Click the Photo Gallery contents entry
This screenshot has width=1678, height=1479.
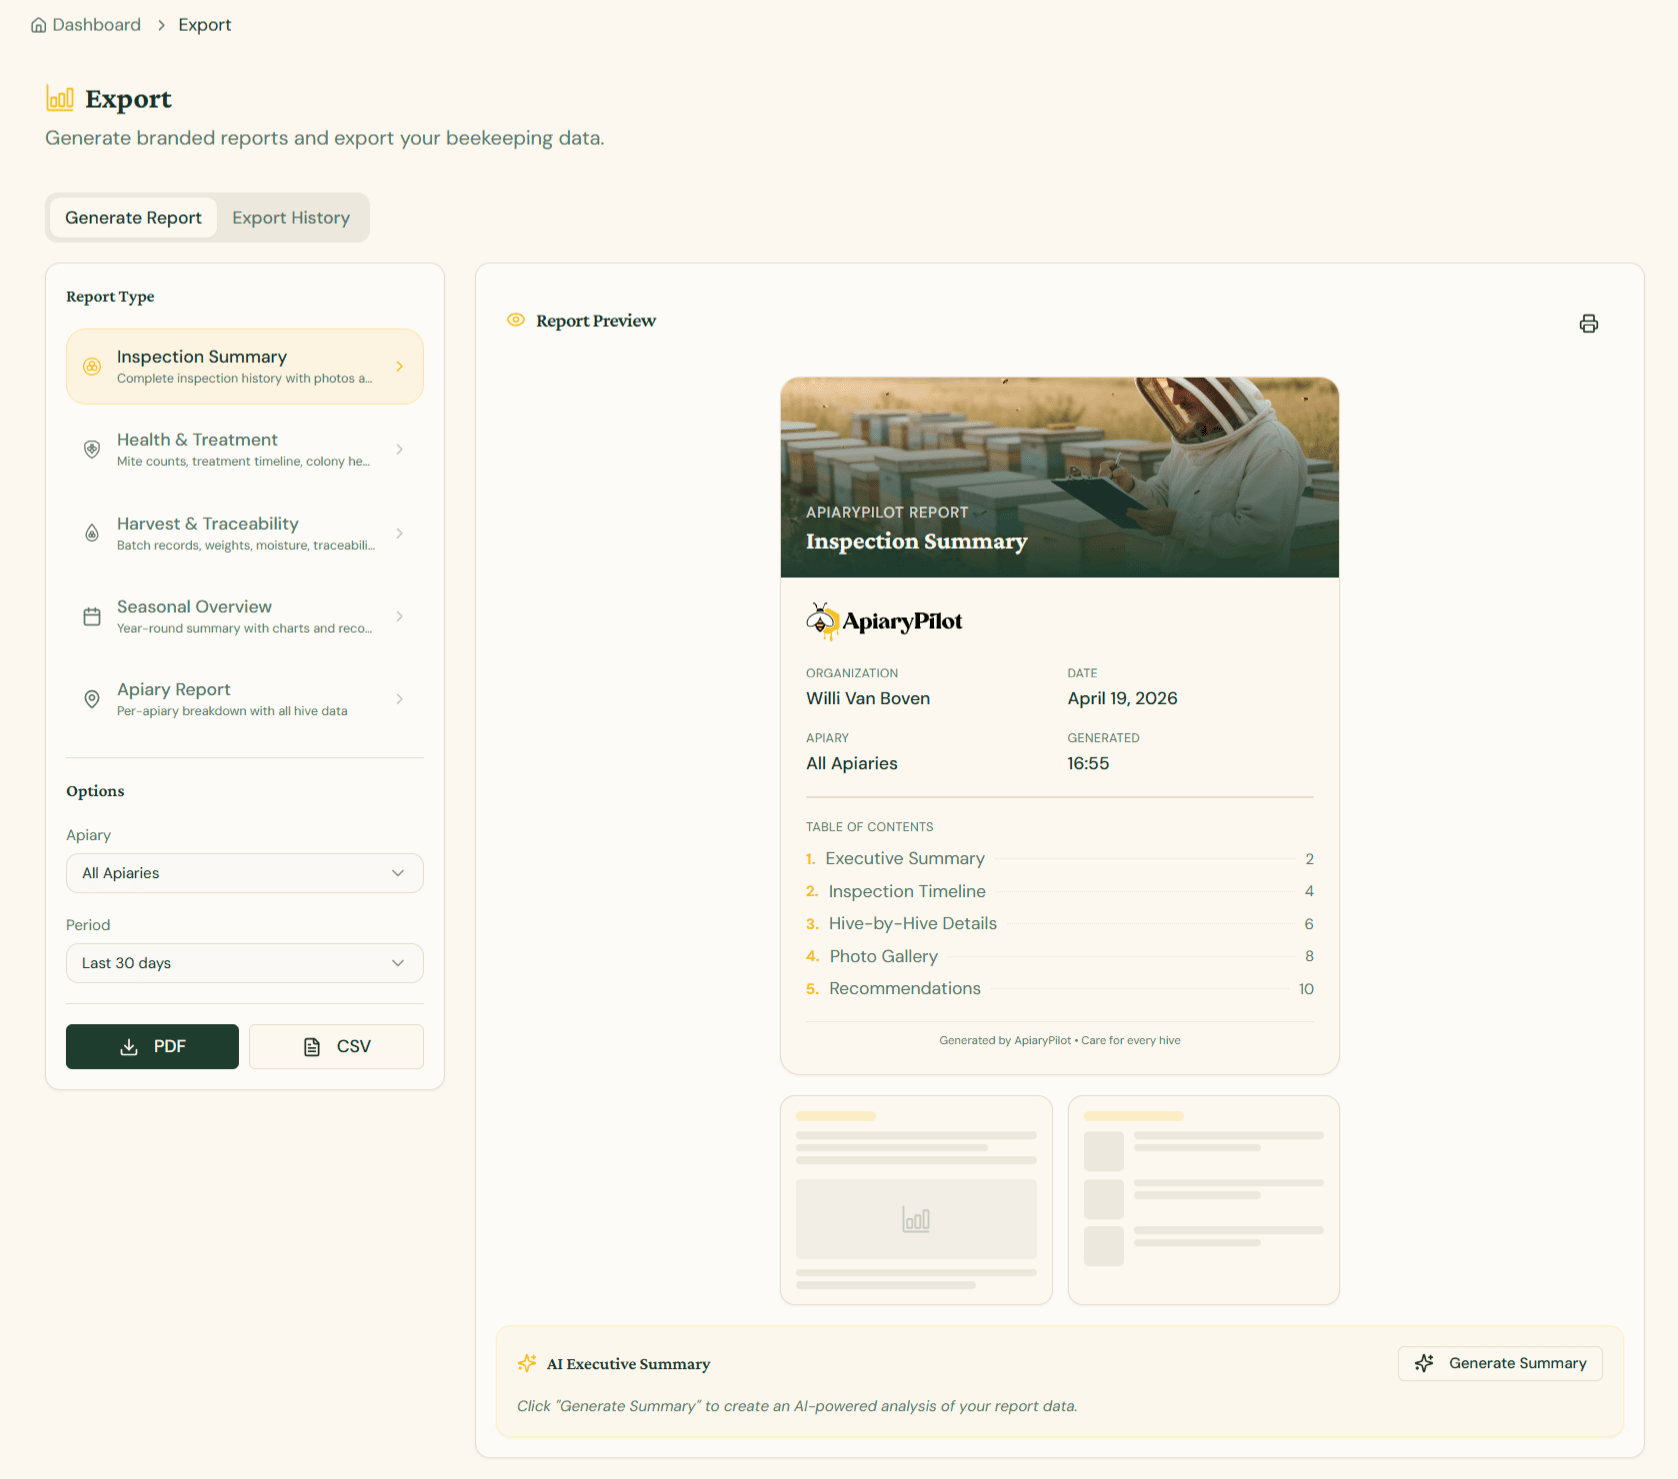point(1059,956)
